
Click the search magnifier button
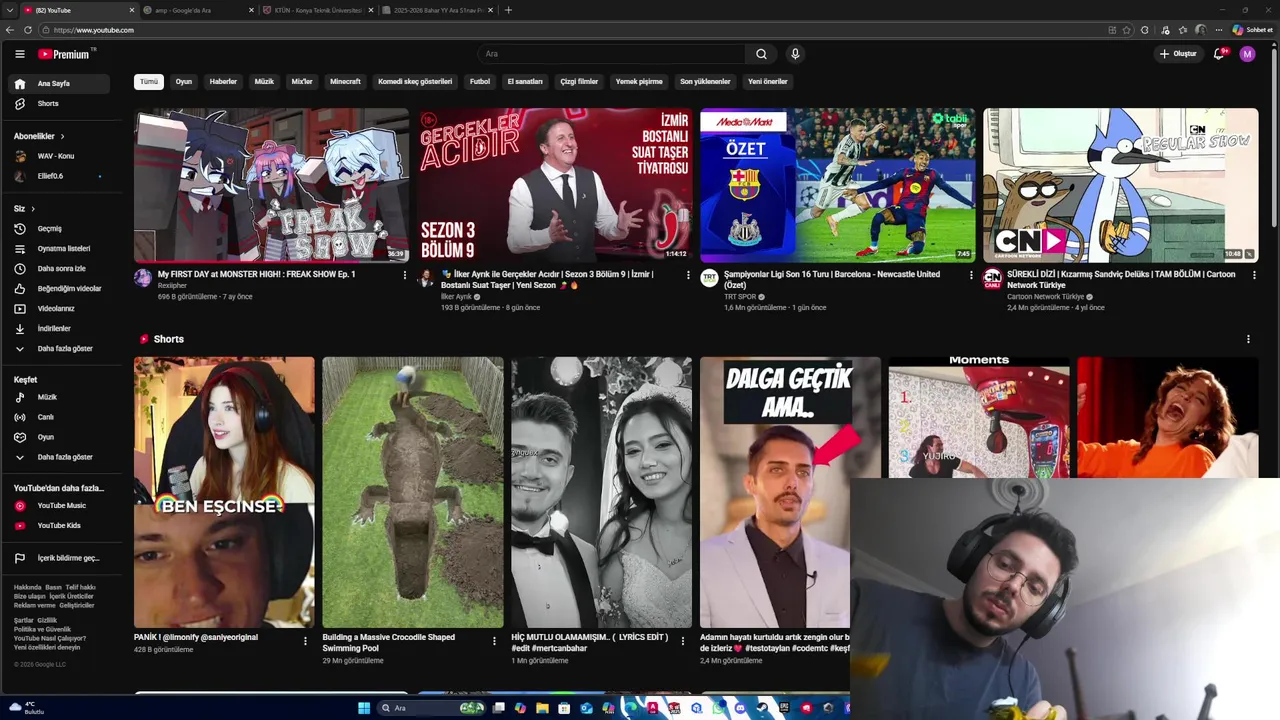pos(761,54)
